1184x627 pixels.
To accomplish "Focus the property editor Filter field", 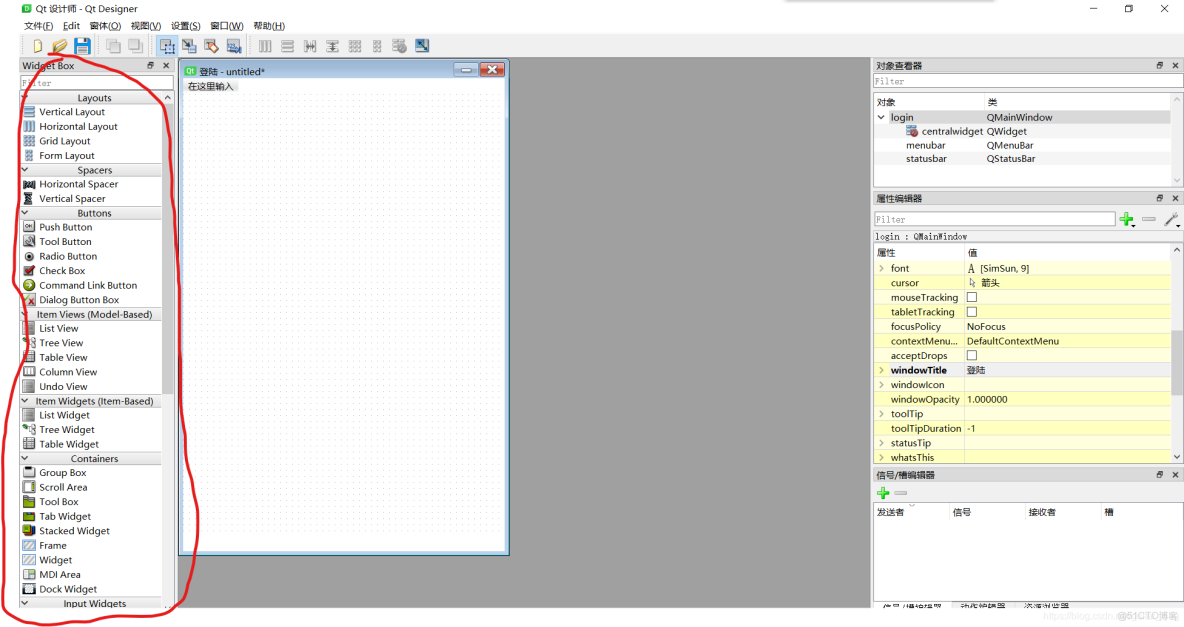I will point(994,219).
